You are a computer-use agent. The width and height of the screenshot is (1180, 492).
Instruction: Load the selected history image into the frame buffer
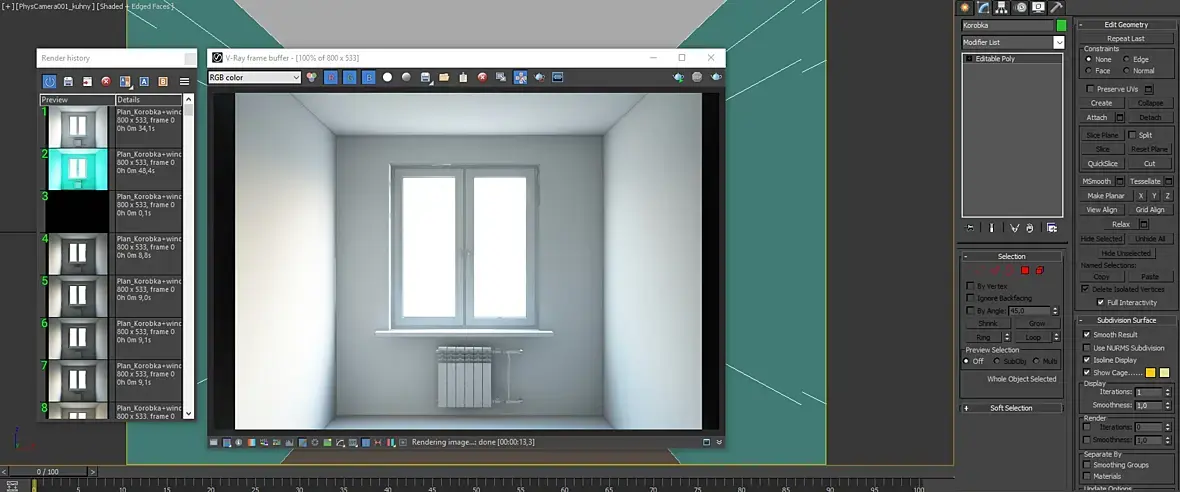coord(87,81)
